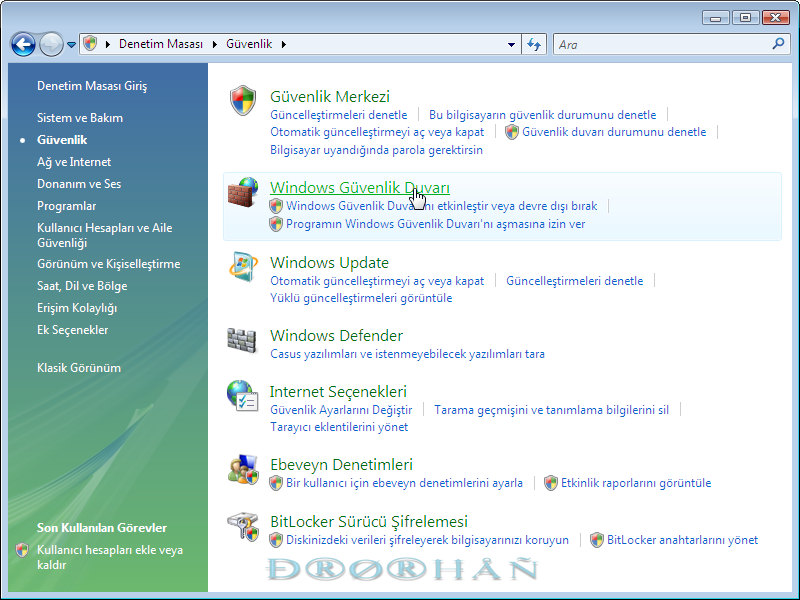Open the Internet Seçenekleri globe icon

[242, 395]
